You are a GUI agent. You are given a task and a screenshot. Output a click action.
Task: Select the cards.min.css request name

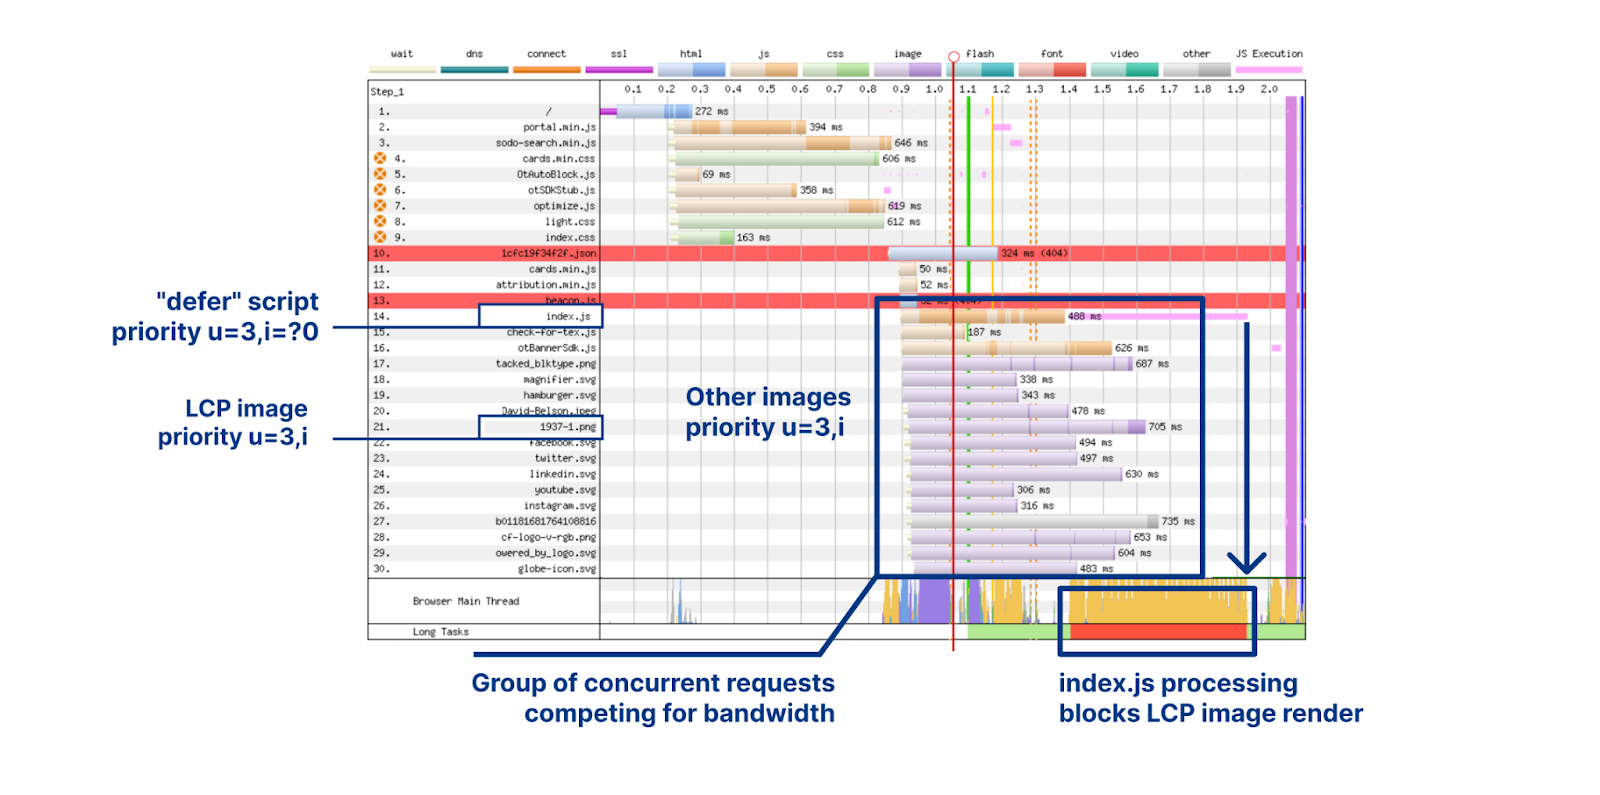click(x=558, y=158)
